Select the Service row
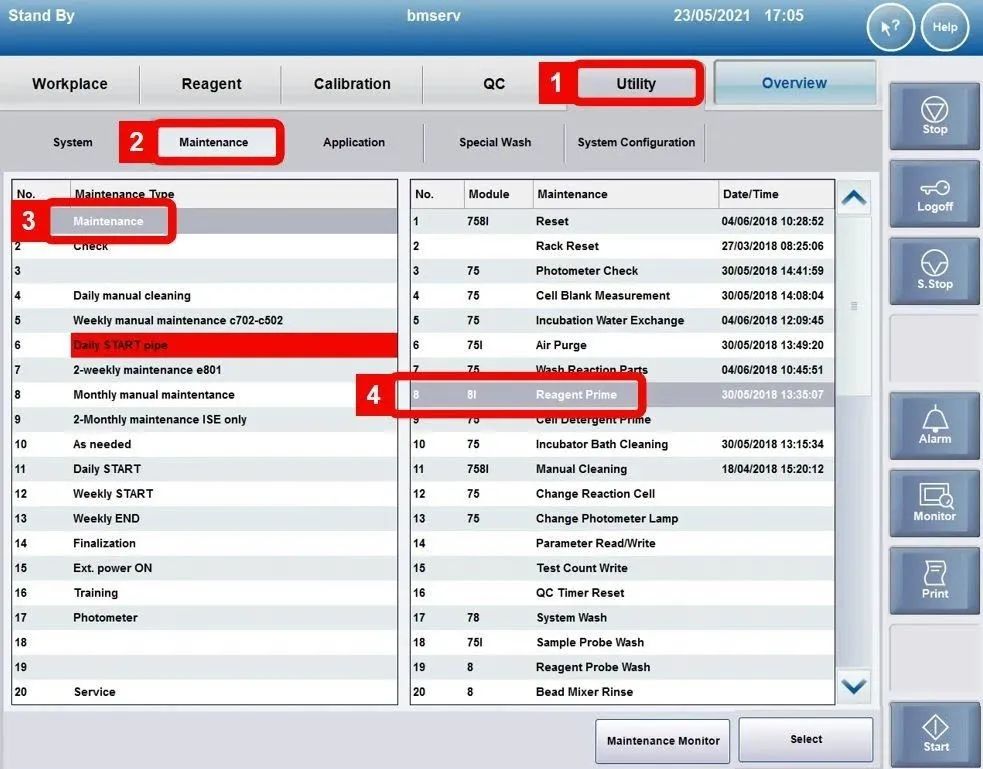 coord(205,691)
